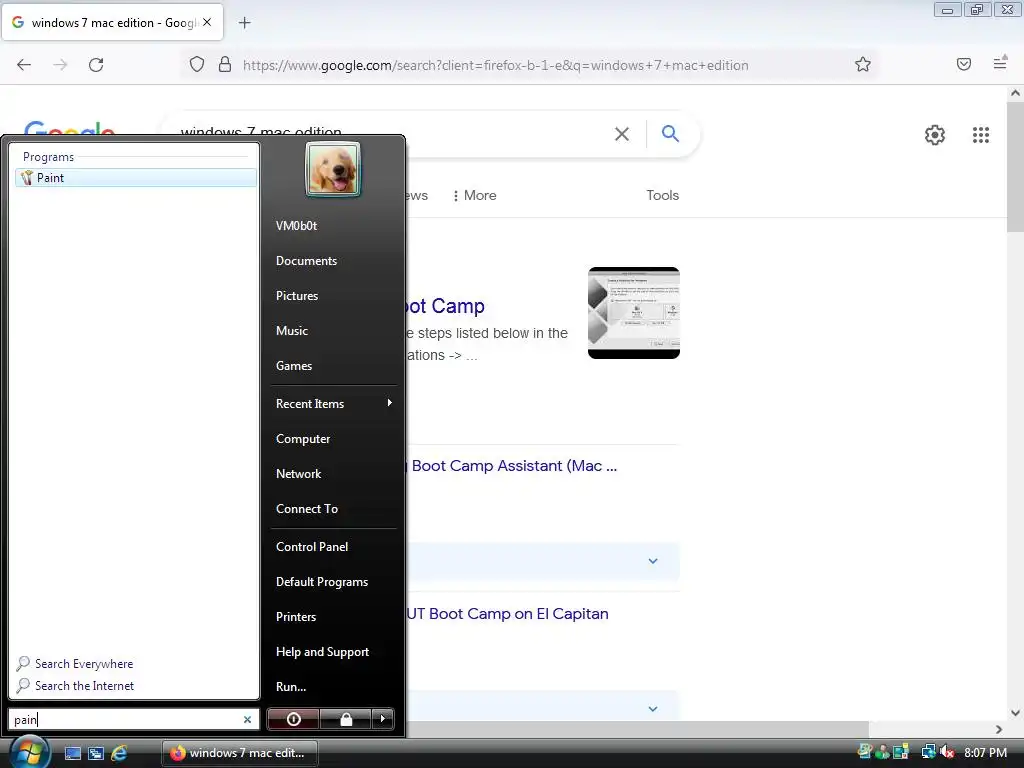Open the Boot Camp result thumbnail
Viewport: 1024px width, 768px height.
click(633, 313)
